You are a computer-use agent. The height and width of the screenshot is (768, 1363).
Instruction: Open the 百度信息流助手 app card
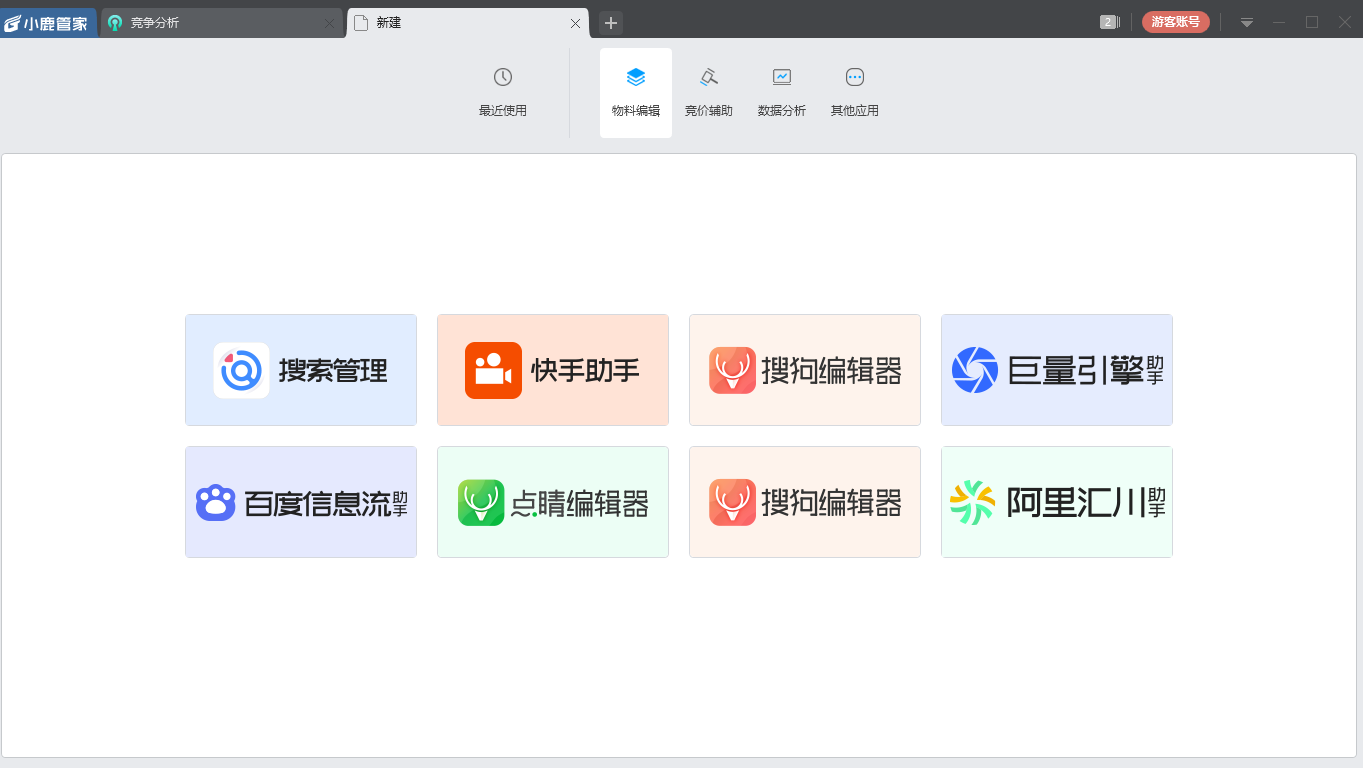[301, 502]
